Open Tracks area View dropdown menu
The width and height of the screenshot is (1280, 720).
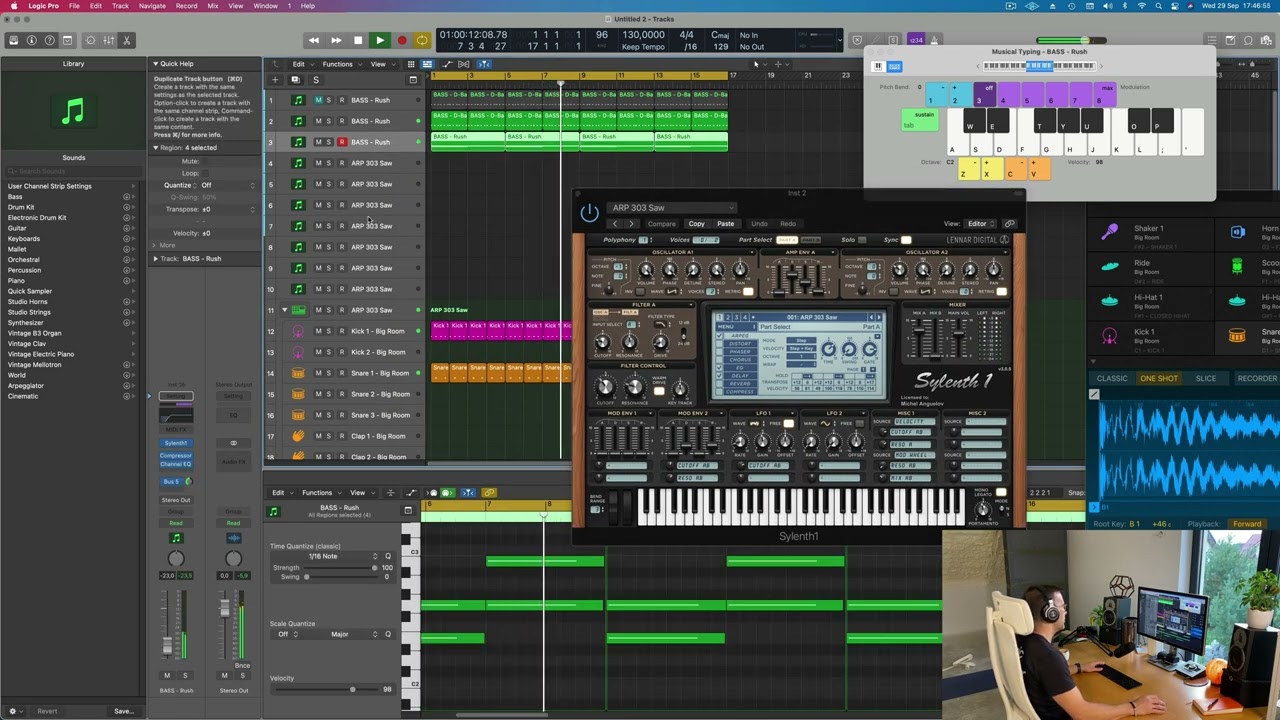pyautogui.click(x=381, y=64)
